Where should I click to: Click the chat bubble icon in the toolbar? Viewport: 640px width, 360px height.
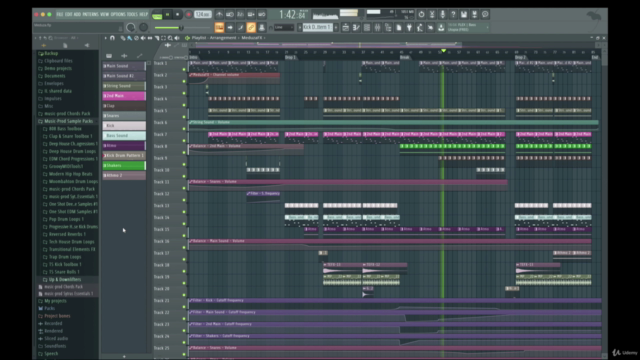[485, 14]
